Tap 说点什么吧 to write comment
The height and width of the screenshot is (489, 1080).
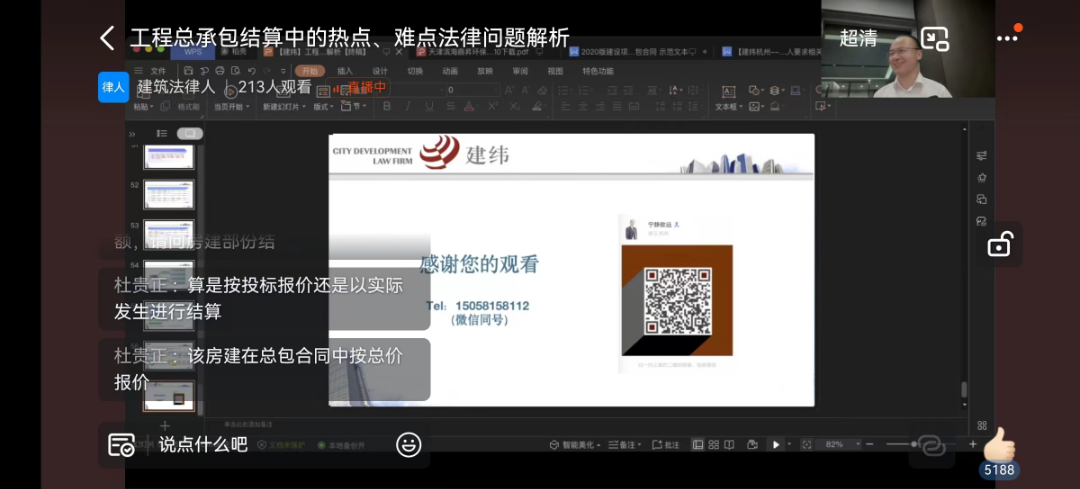click(203, 445)
